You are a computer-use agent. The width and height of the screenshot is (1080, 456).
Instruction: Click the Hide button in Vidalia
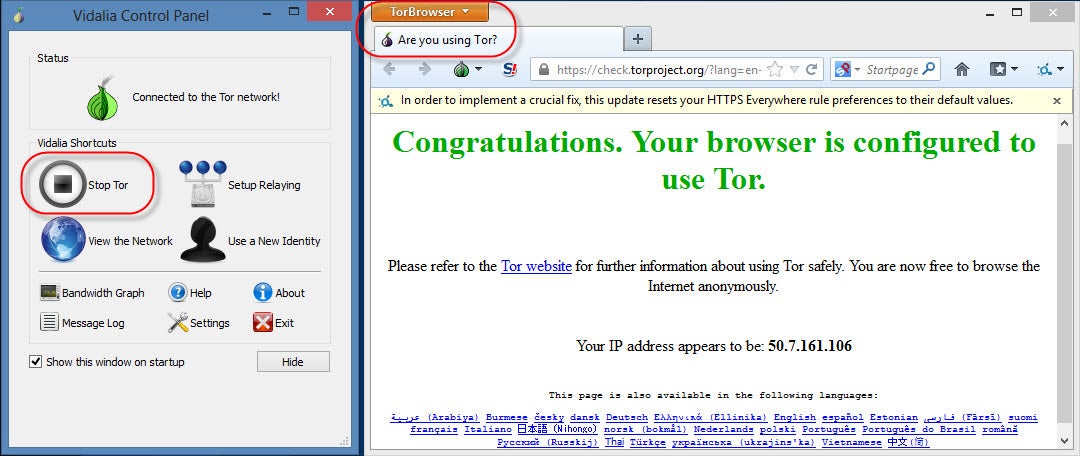pyautogui.click(x=293, y=362)
